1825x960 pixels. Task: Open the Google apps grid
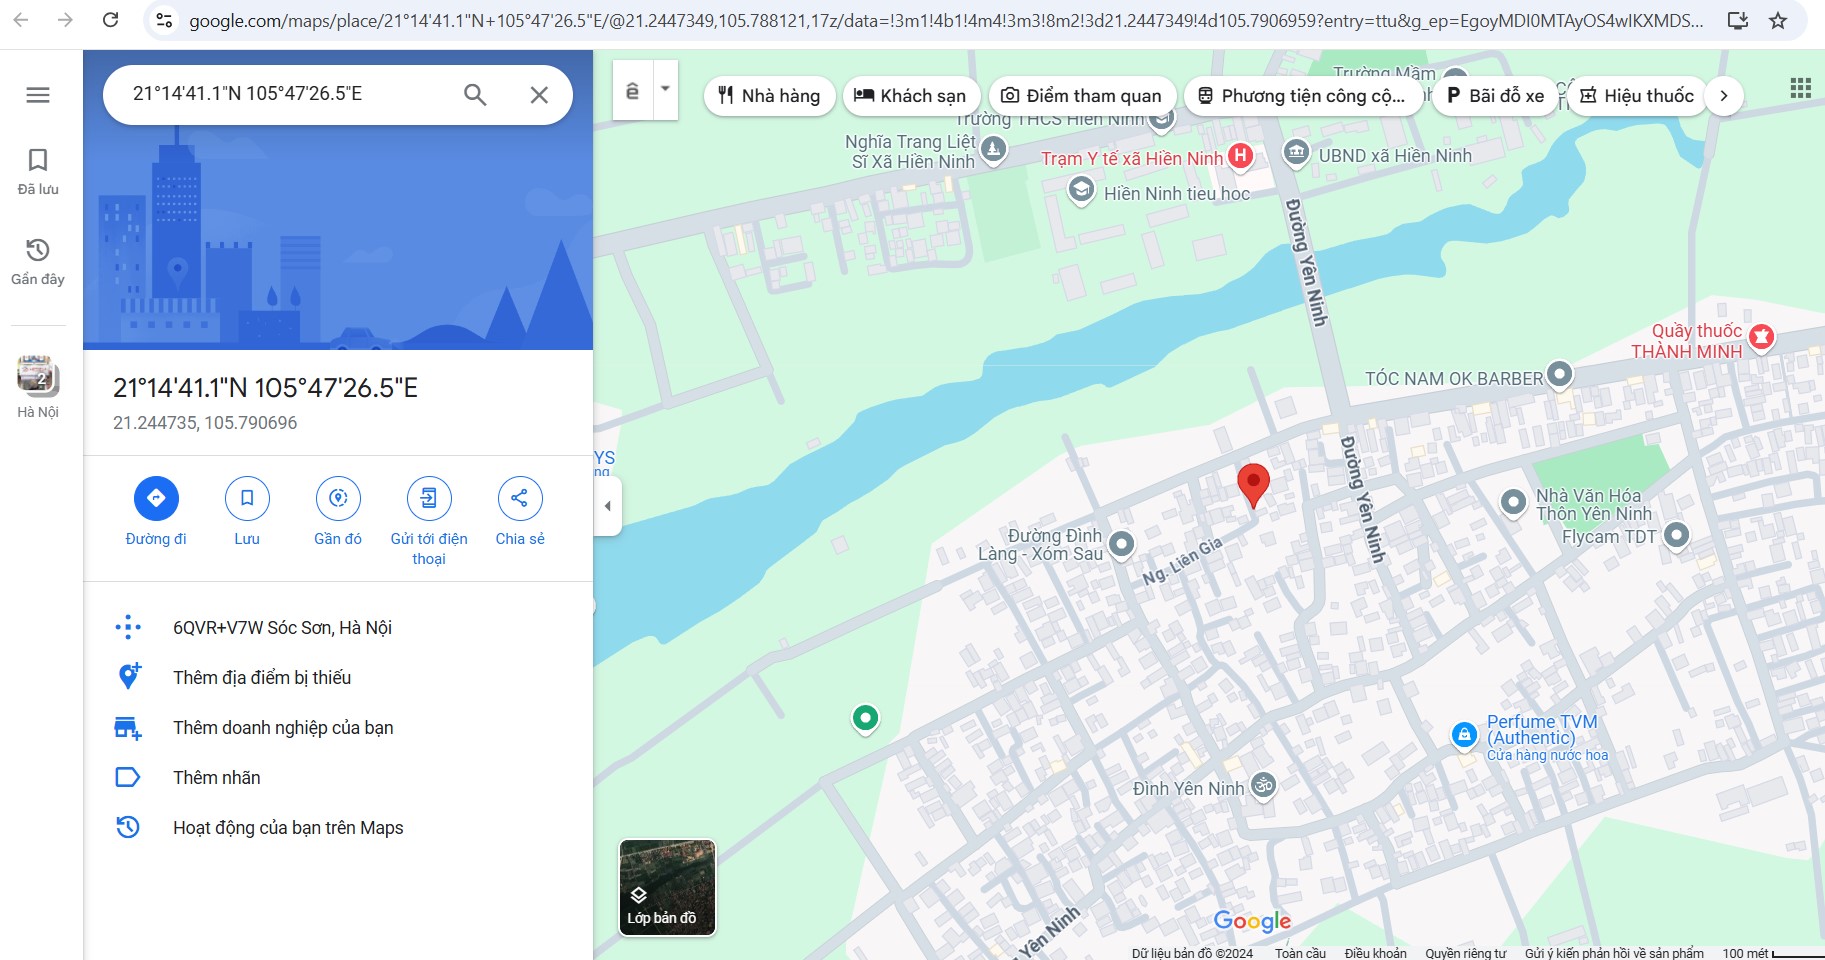tap(1800, 88)
